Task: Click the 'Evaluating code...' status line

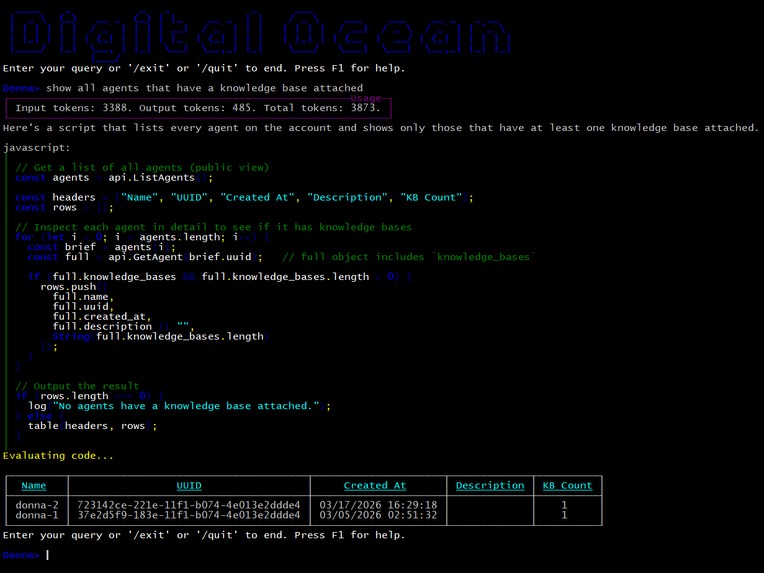Action: click(x=58, y=456)
